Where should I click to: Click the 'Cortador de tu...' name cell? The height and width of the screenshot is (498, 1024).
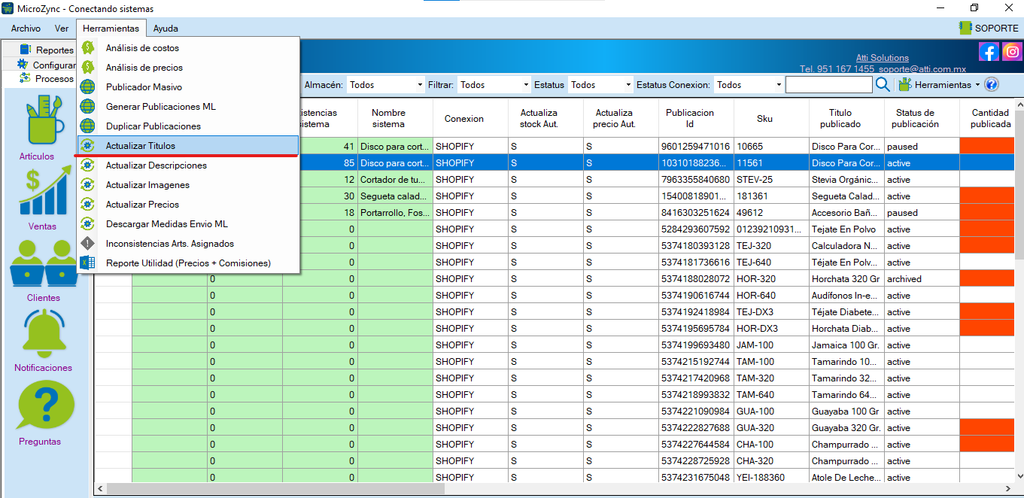pos(395,179)
